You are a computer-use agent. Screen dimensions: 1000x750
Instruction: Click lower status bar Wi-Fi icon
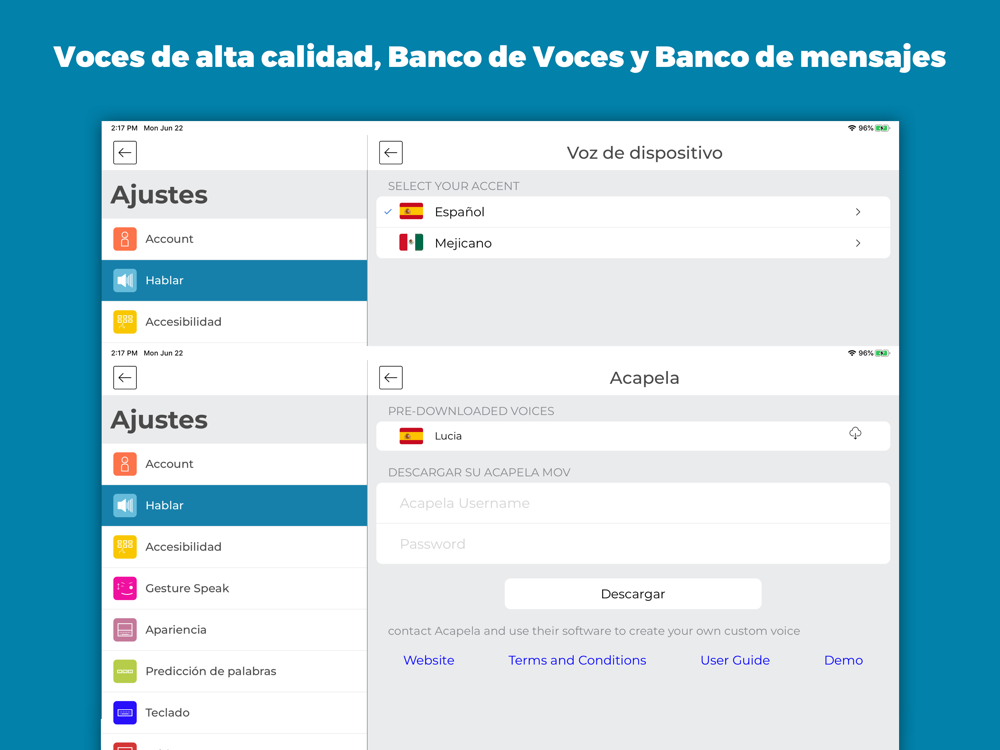(x=851, y=353)
